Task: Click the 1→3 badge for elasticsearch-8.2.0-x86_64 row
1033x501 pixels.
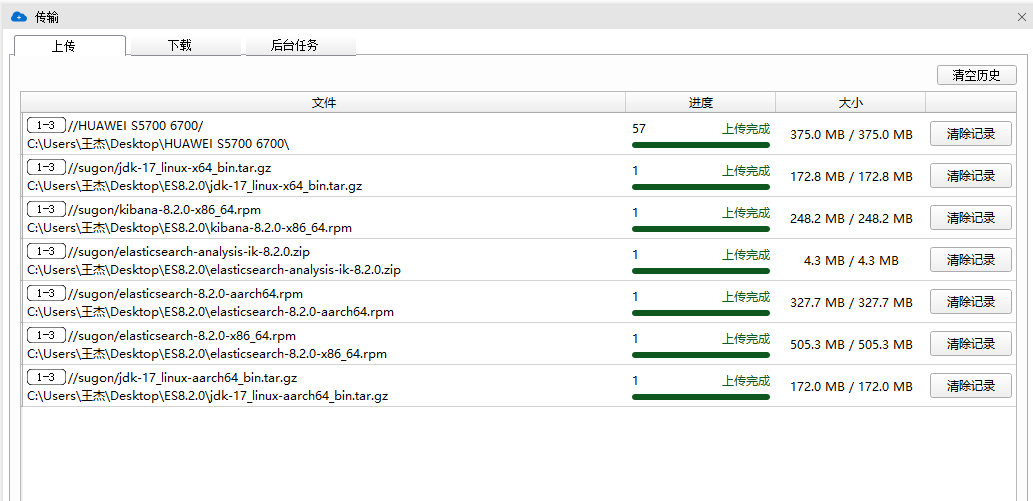Action: click(x=46, y=335)
